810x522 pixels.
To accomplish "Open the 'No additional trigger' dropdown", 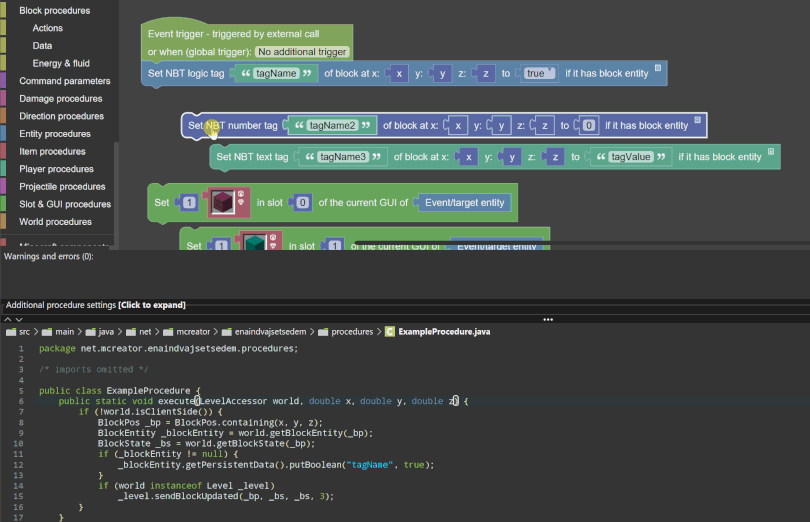I will coord(302,52).
